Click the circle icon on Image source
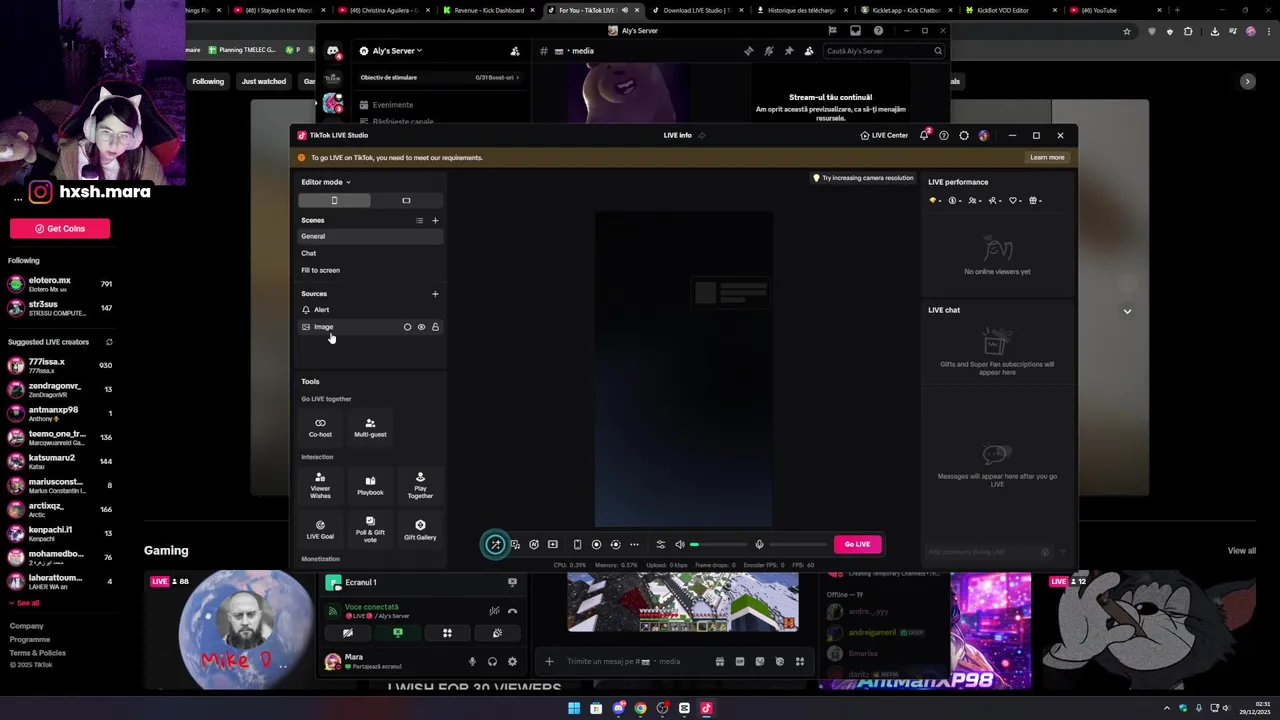 coord(407,327)
